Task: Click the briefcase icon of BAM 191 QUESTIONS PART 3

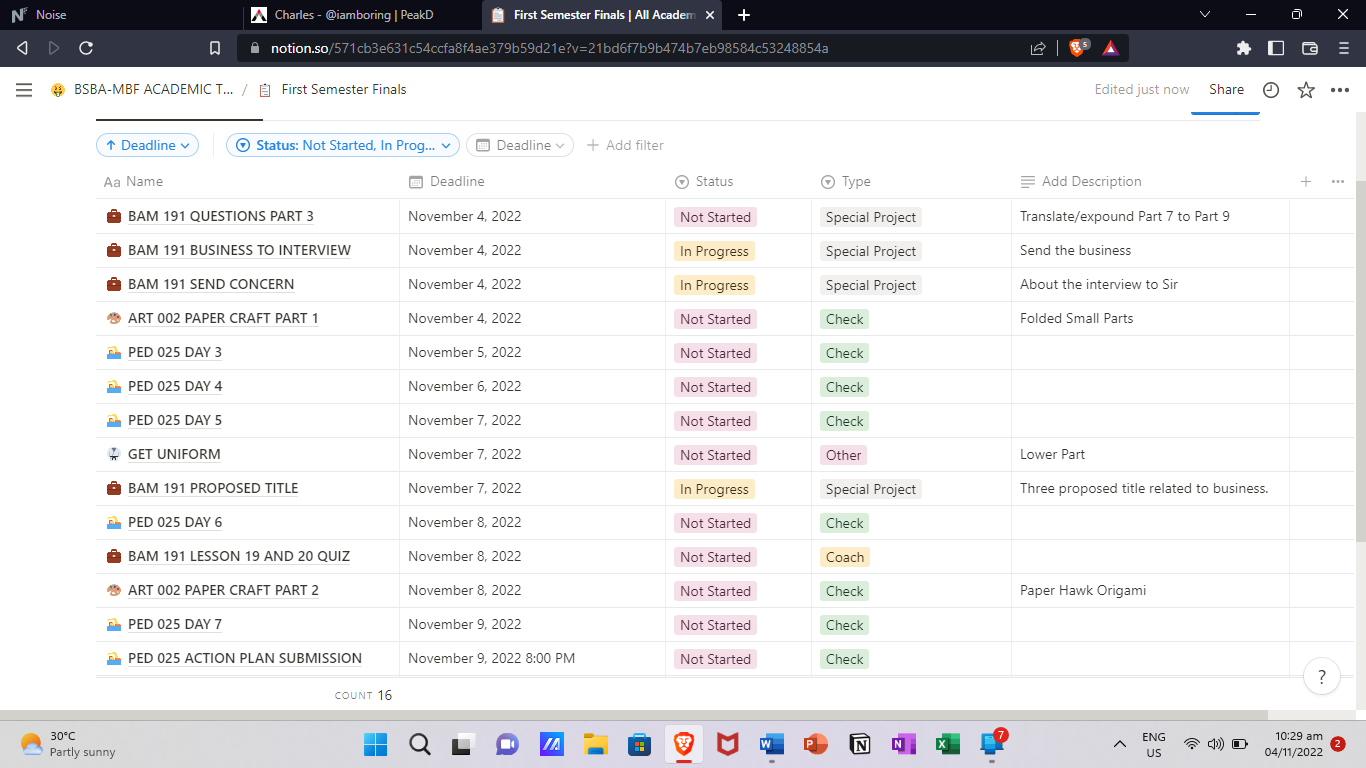Action: pyautogui.click(x=114, y=217)
